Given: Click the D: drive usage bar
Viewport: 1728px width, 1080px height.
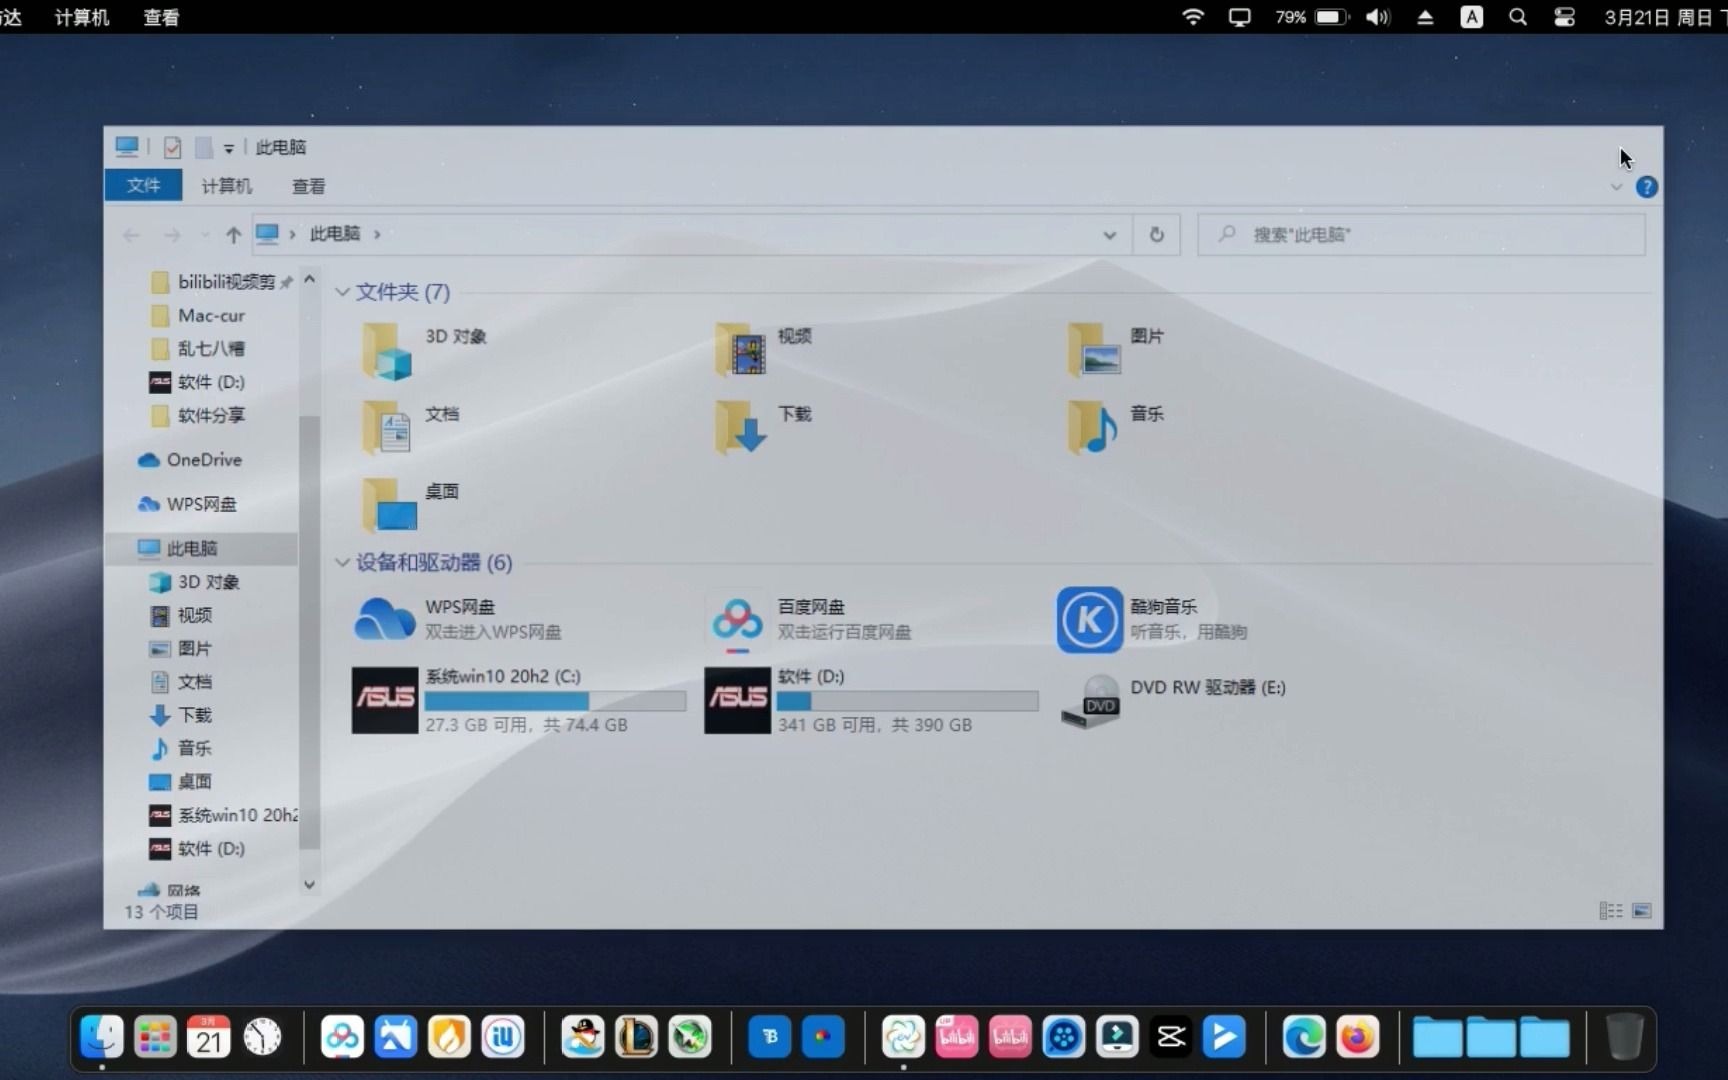Looking at the screenshot, I should (x=907, y=701).
